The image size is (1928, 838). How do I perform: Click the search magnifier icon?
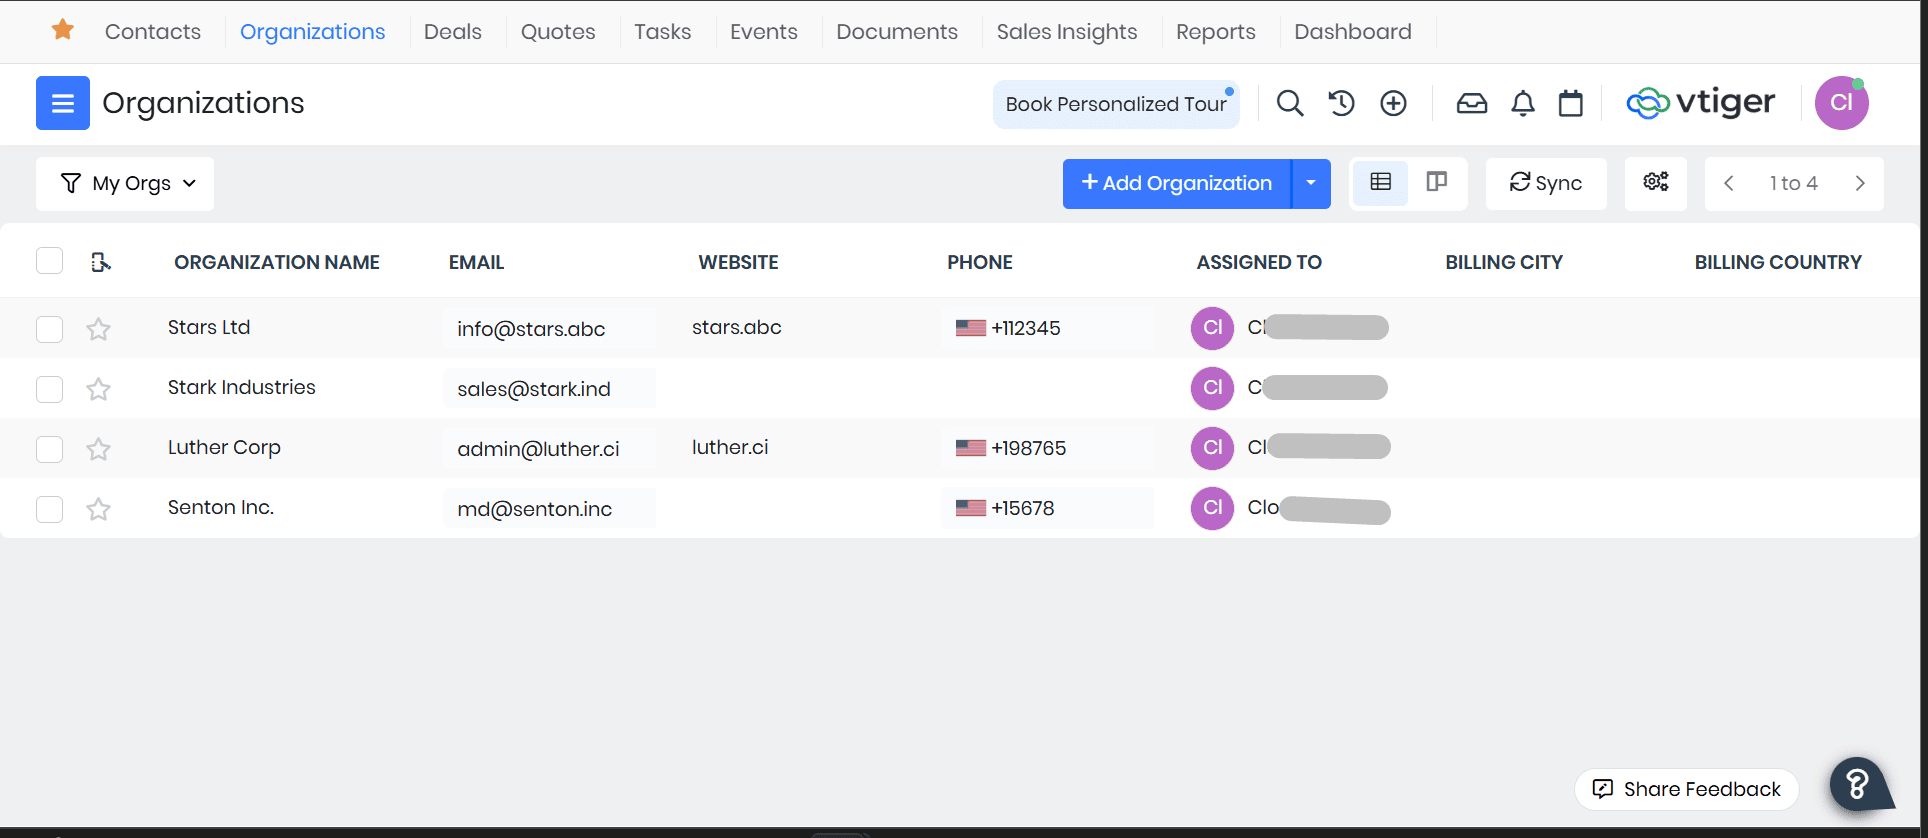click(x=1290, y=103)
